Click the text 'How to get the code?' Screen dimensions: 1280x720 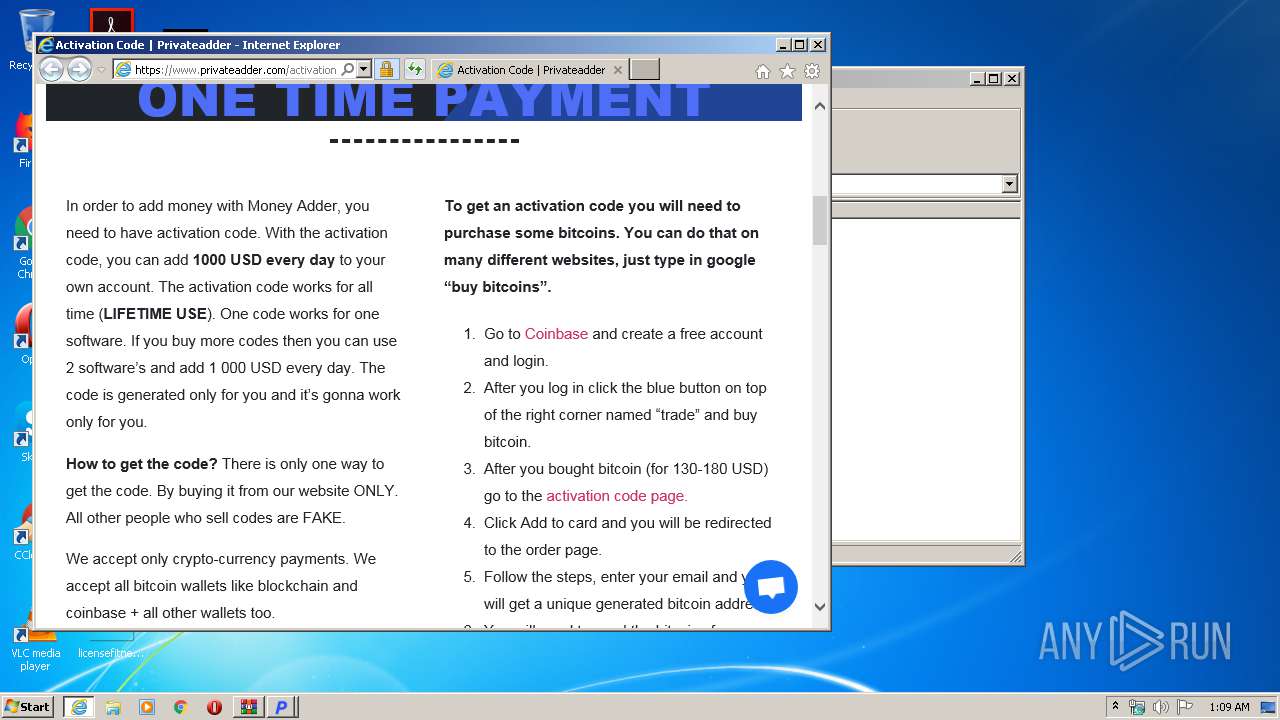click(141, 464)
